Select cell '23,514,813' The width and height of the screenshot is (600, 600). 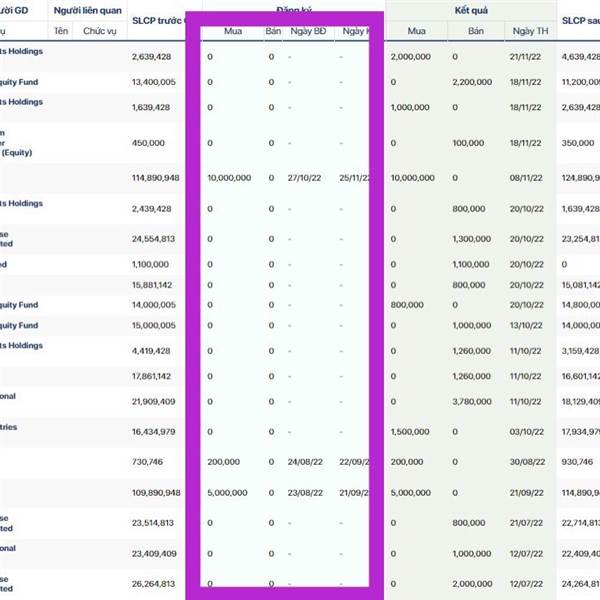click(x=153, y=523)
